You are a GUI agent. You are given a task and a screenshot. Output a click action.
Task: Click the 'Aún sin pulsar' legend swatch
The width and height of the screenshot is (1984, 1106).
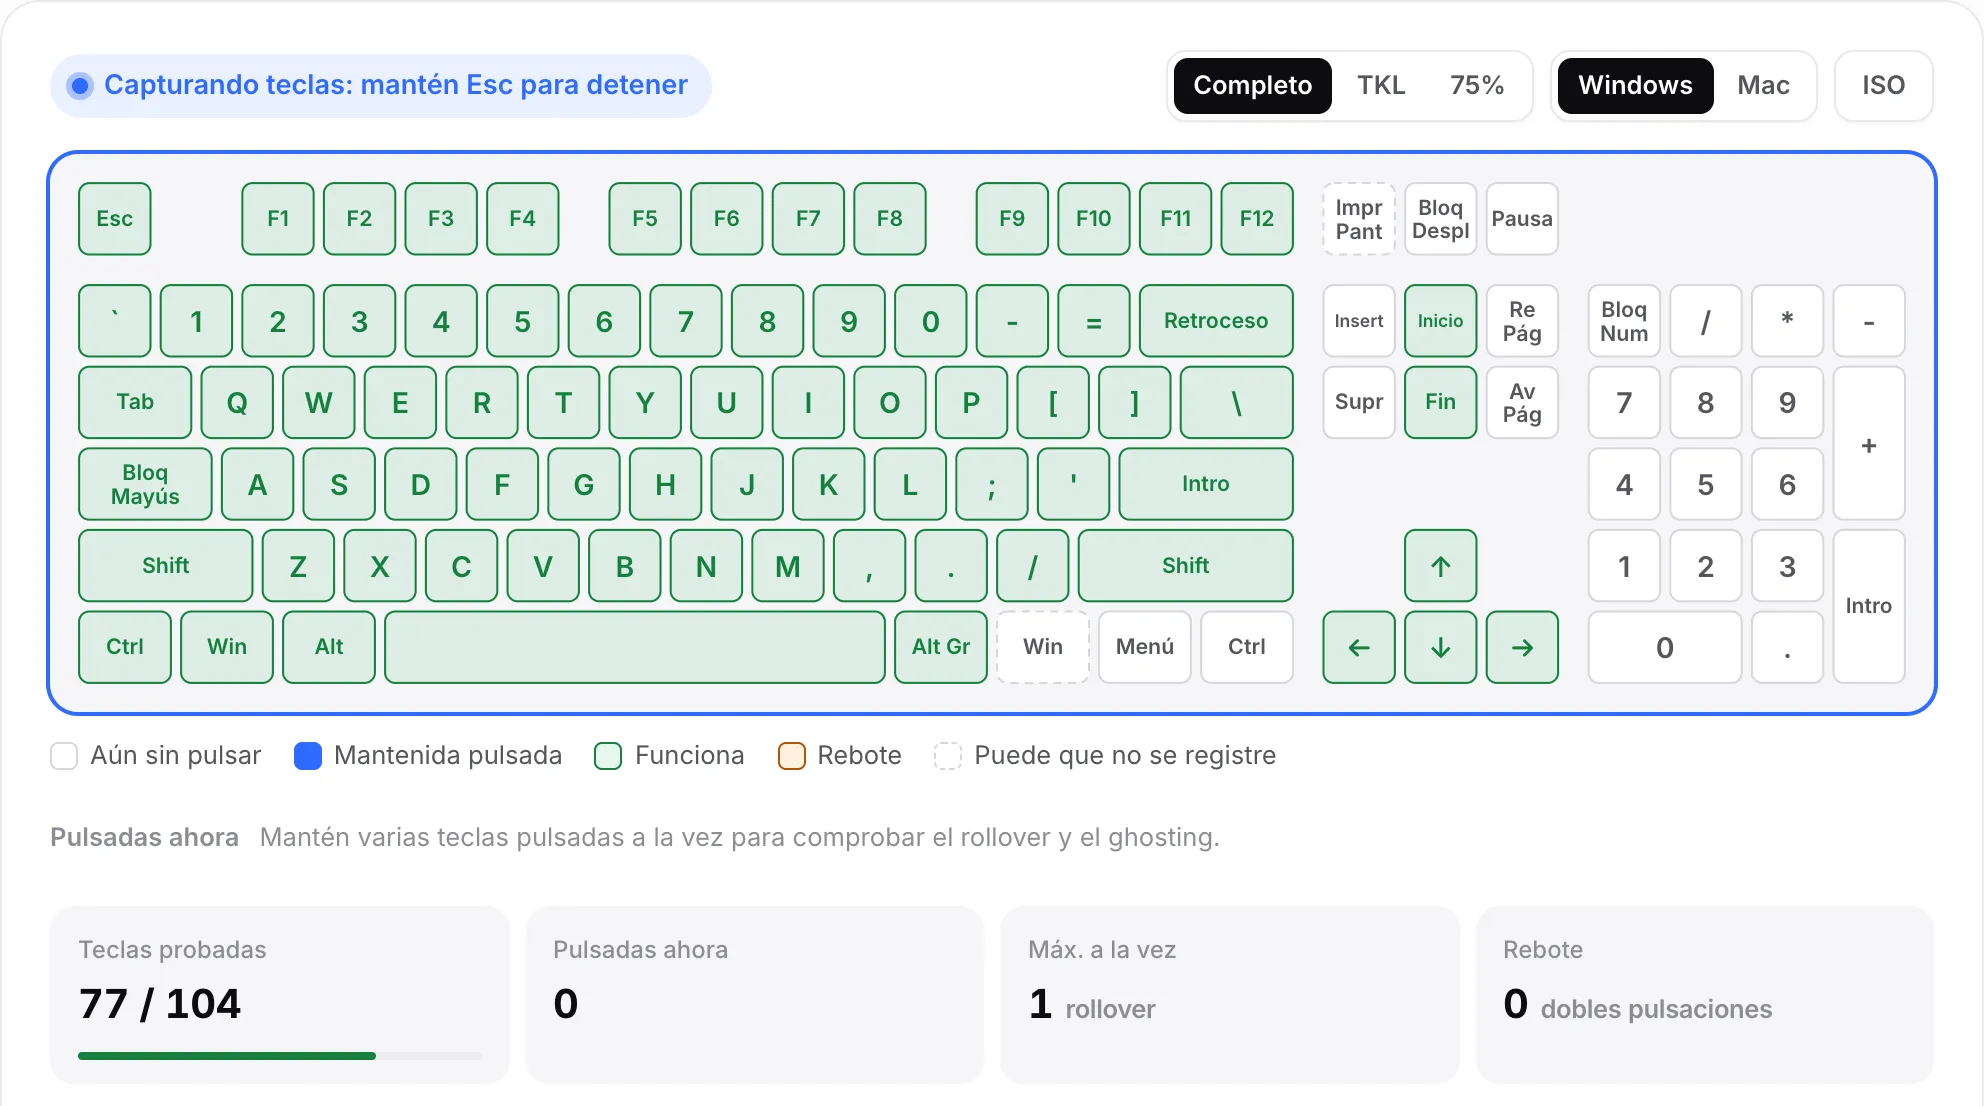tap(64, 756)
